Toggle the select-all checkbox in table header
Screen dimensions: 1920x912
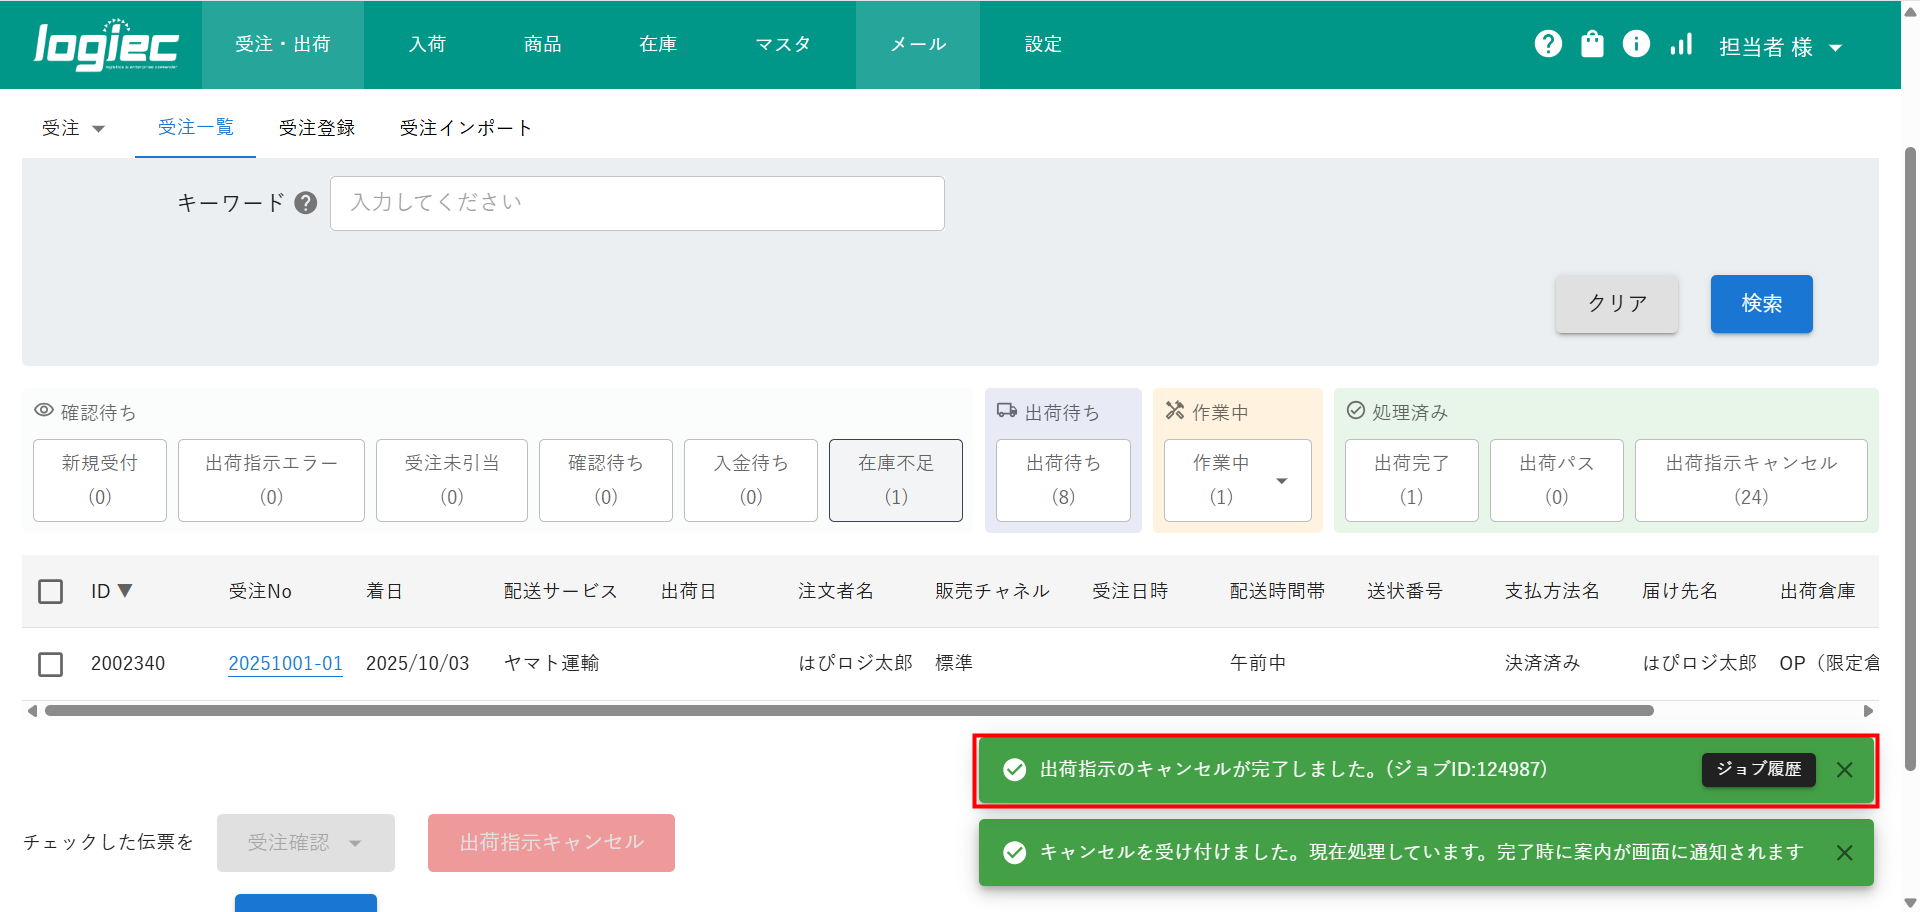[50, 592]
